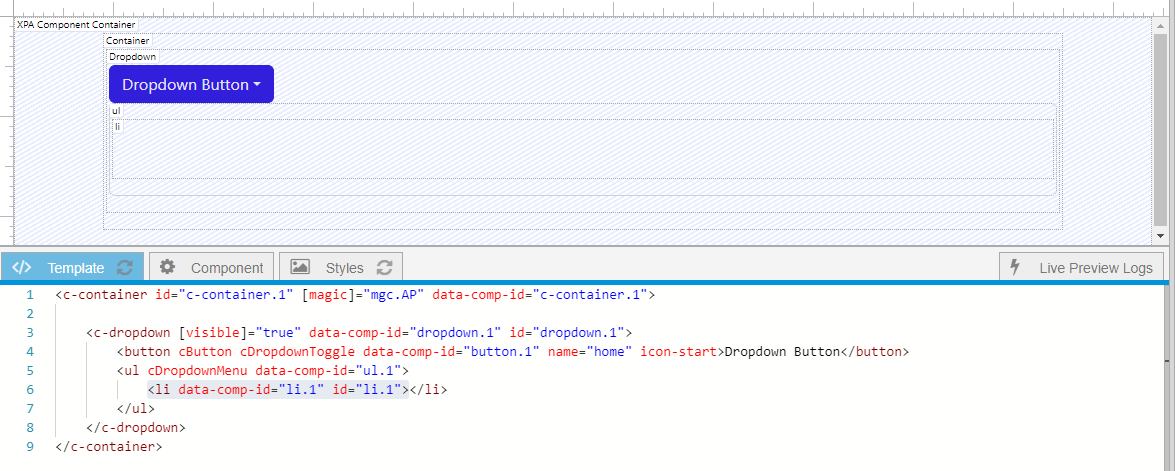Click the empty li box in the designer
Viewport: 1175px width, 471px height.
[x=583, y=148]
